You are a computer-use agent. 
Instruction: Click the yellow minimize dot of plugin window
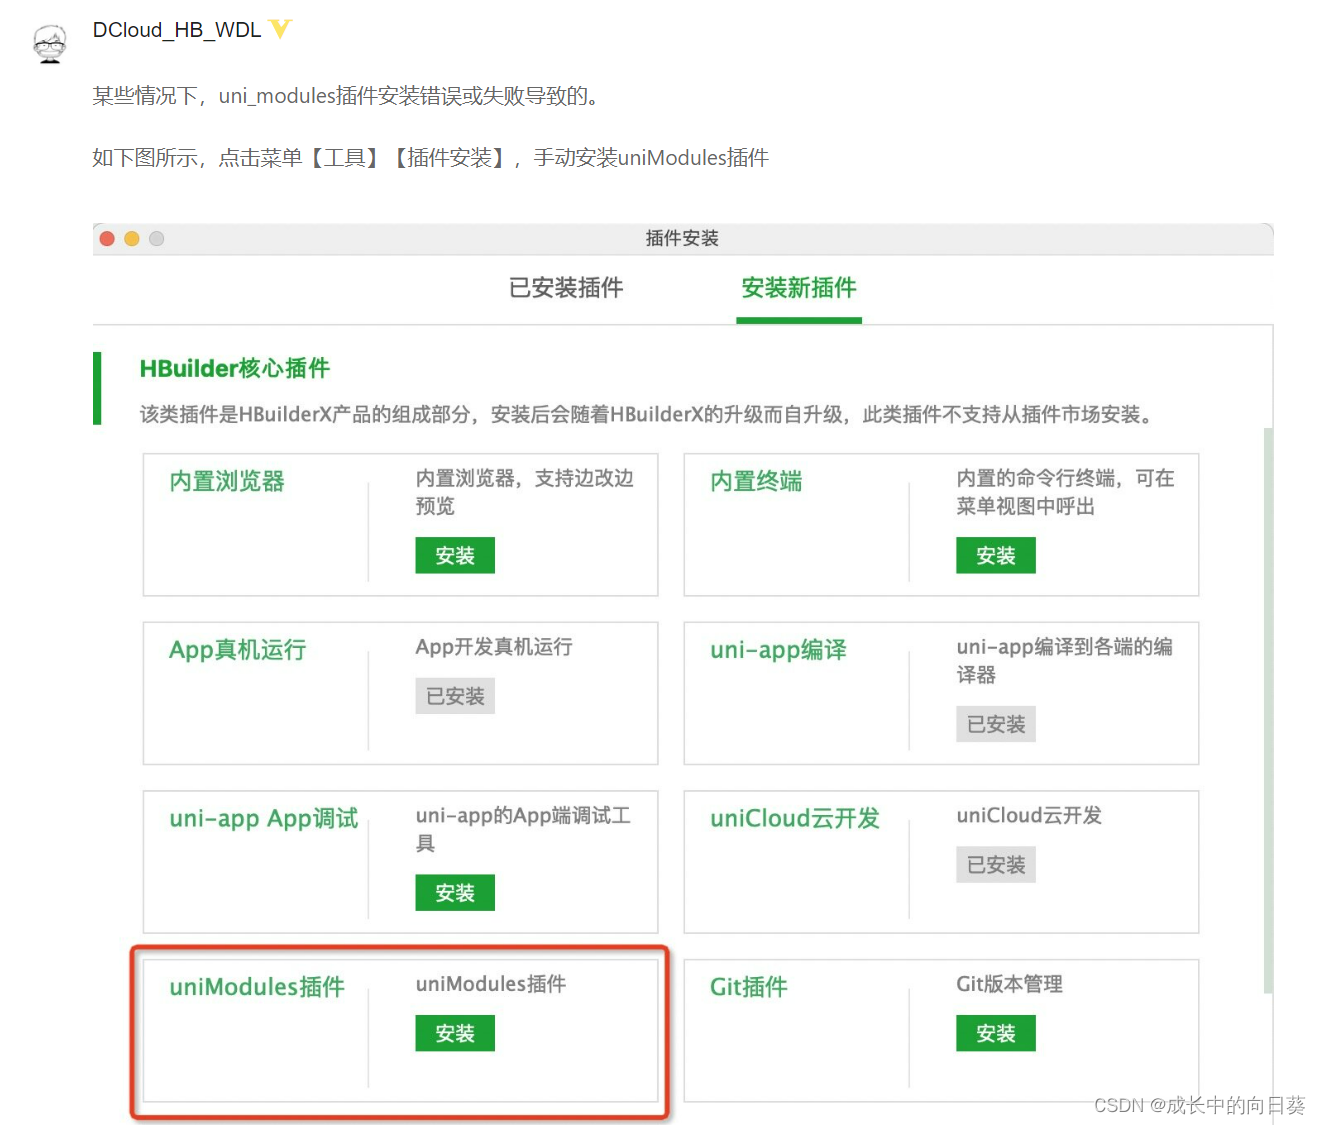(132, 238)
